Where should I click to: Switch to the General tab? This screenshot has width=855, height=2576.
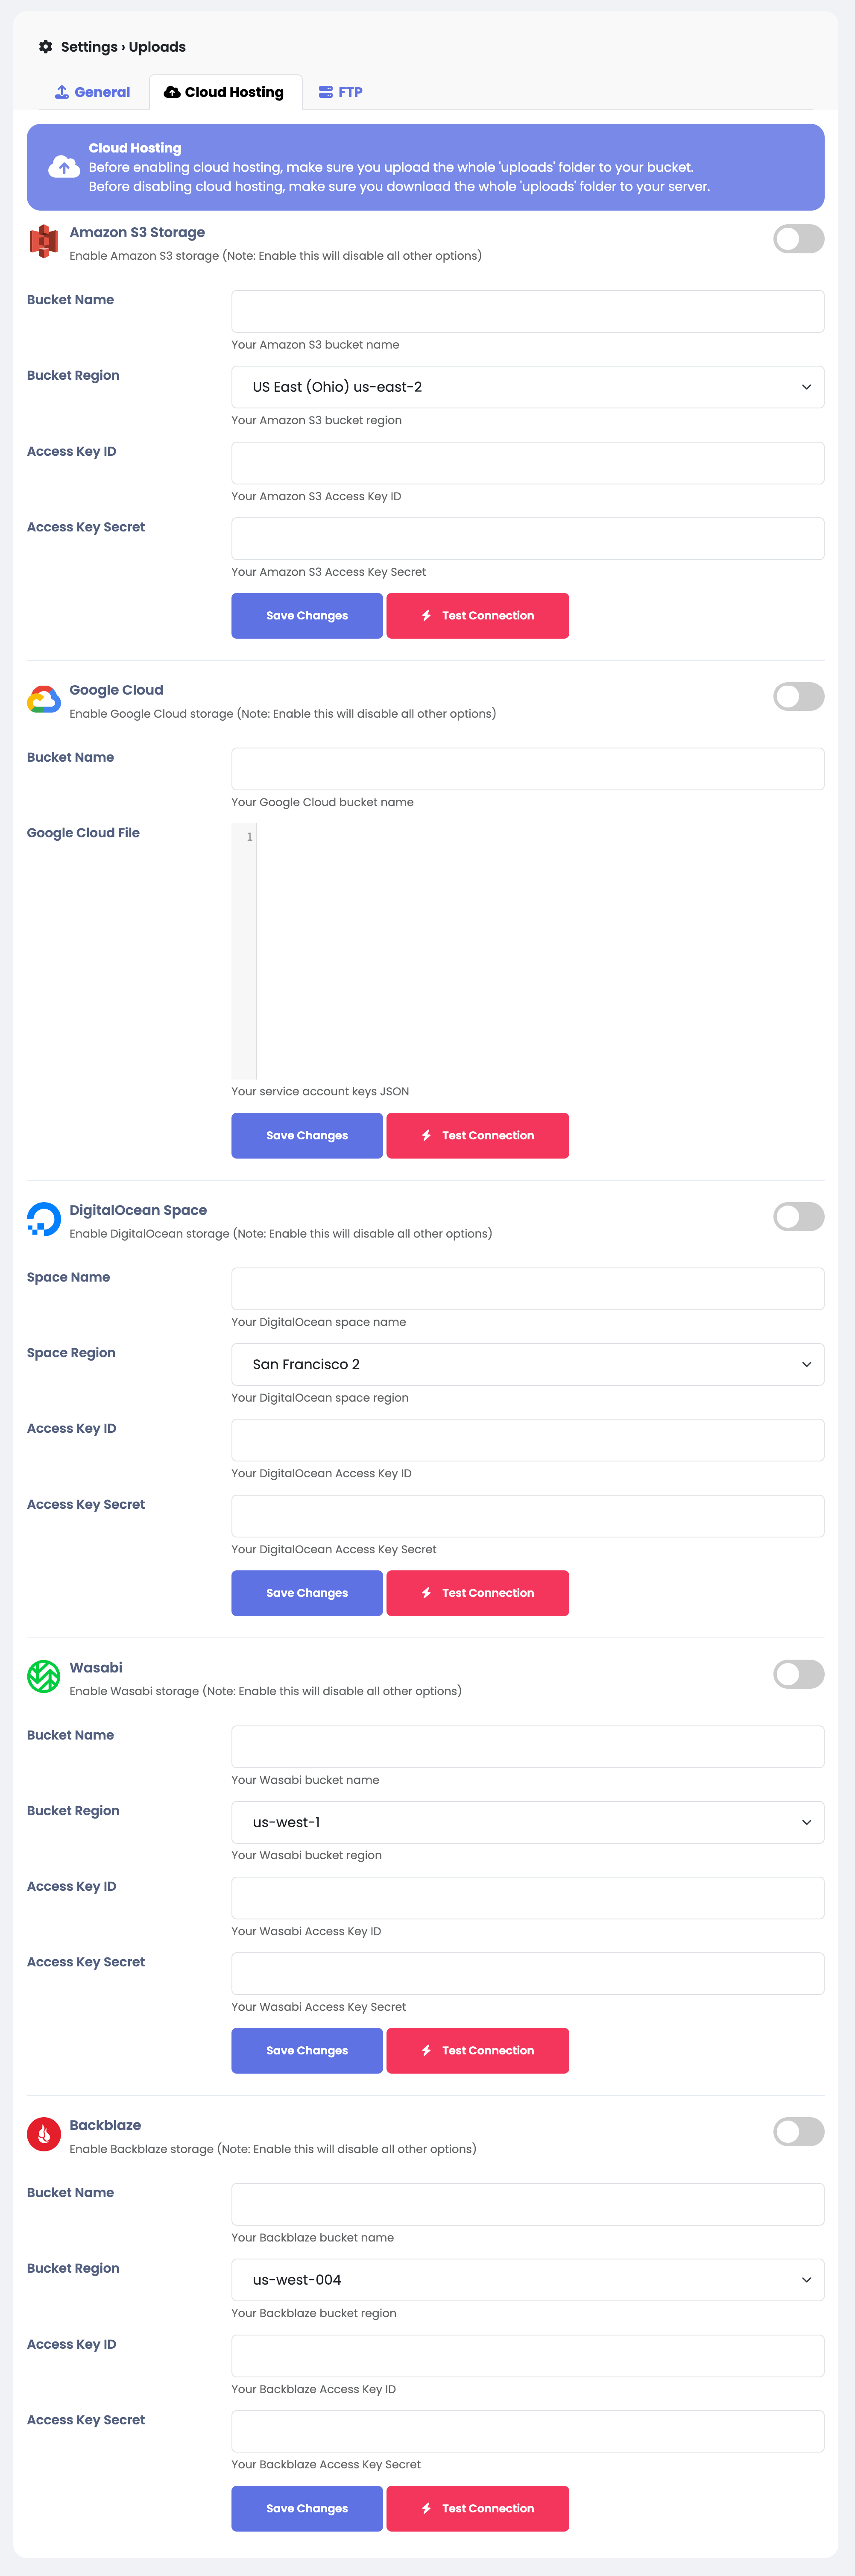[x=91, y=91]
